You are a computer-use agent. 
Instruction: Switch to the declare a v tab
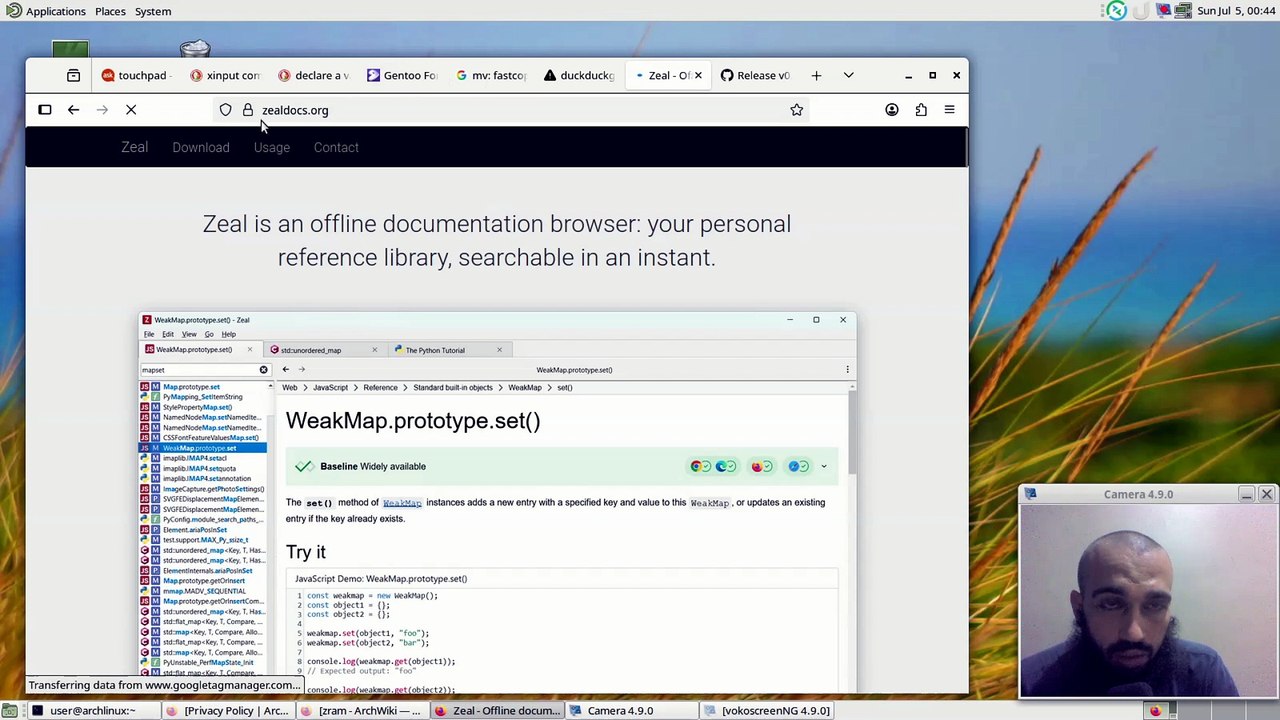pos(313,75)
